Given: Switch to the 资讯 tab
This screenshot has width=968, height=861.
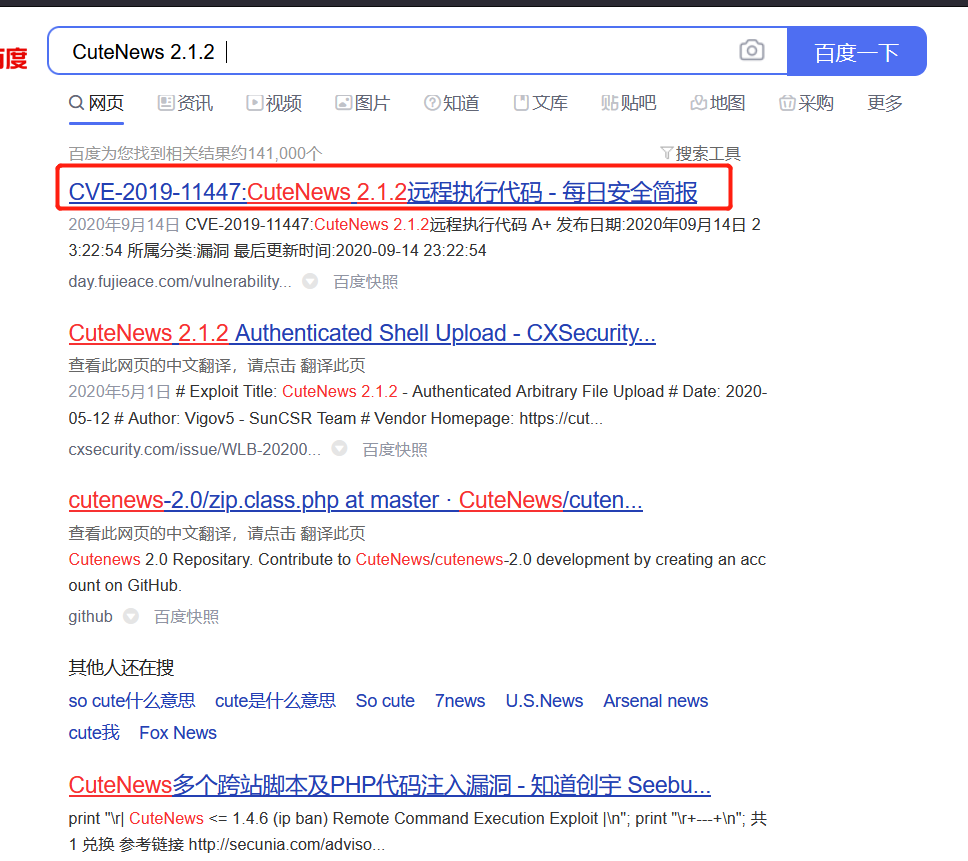Looking at the screenshot, I should click(185, 103).
